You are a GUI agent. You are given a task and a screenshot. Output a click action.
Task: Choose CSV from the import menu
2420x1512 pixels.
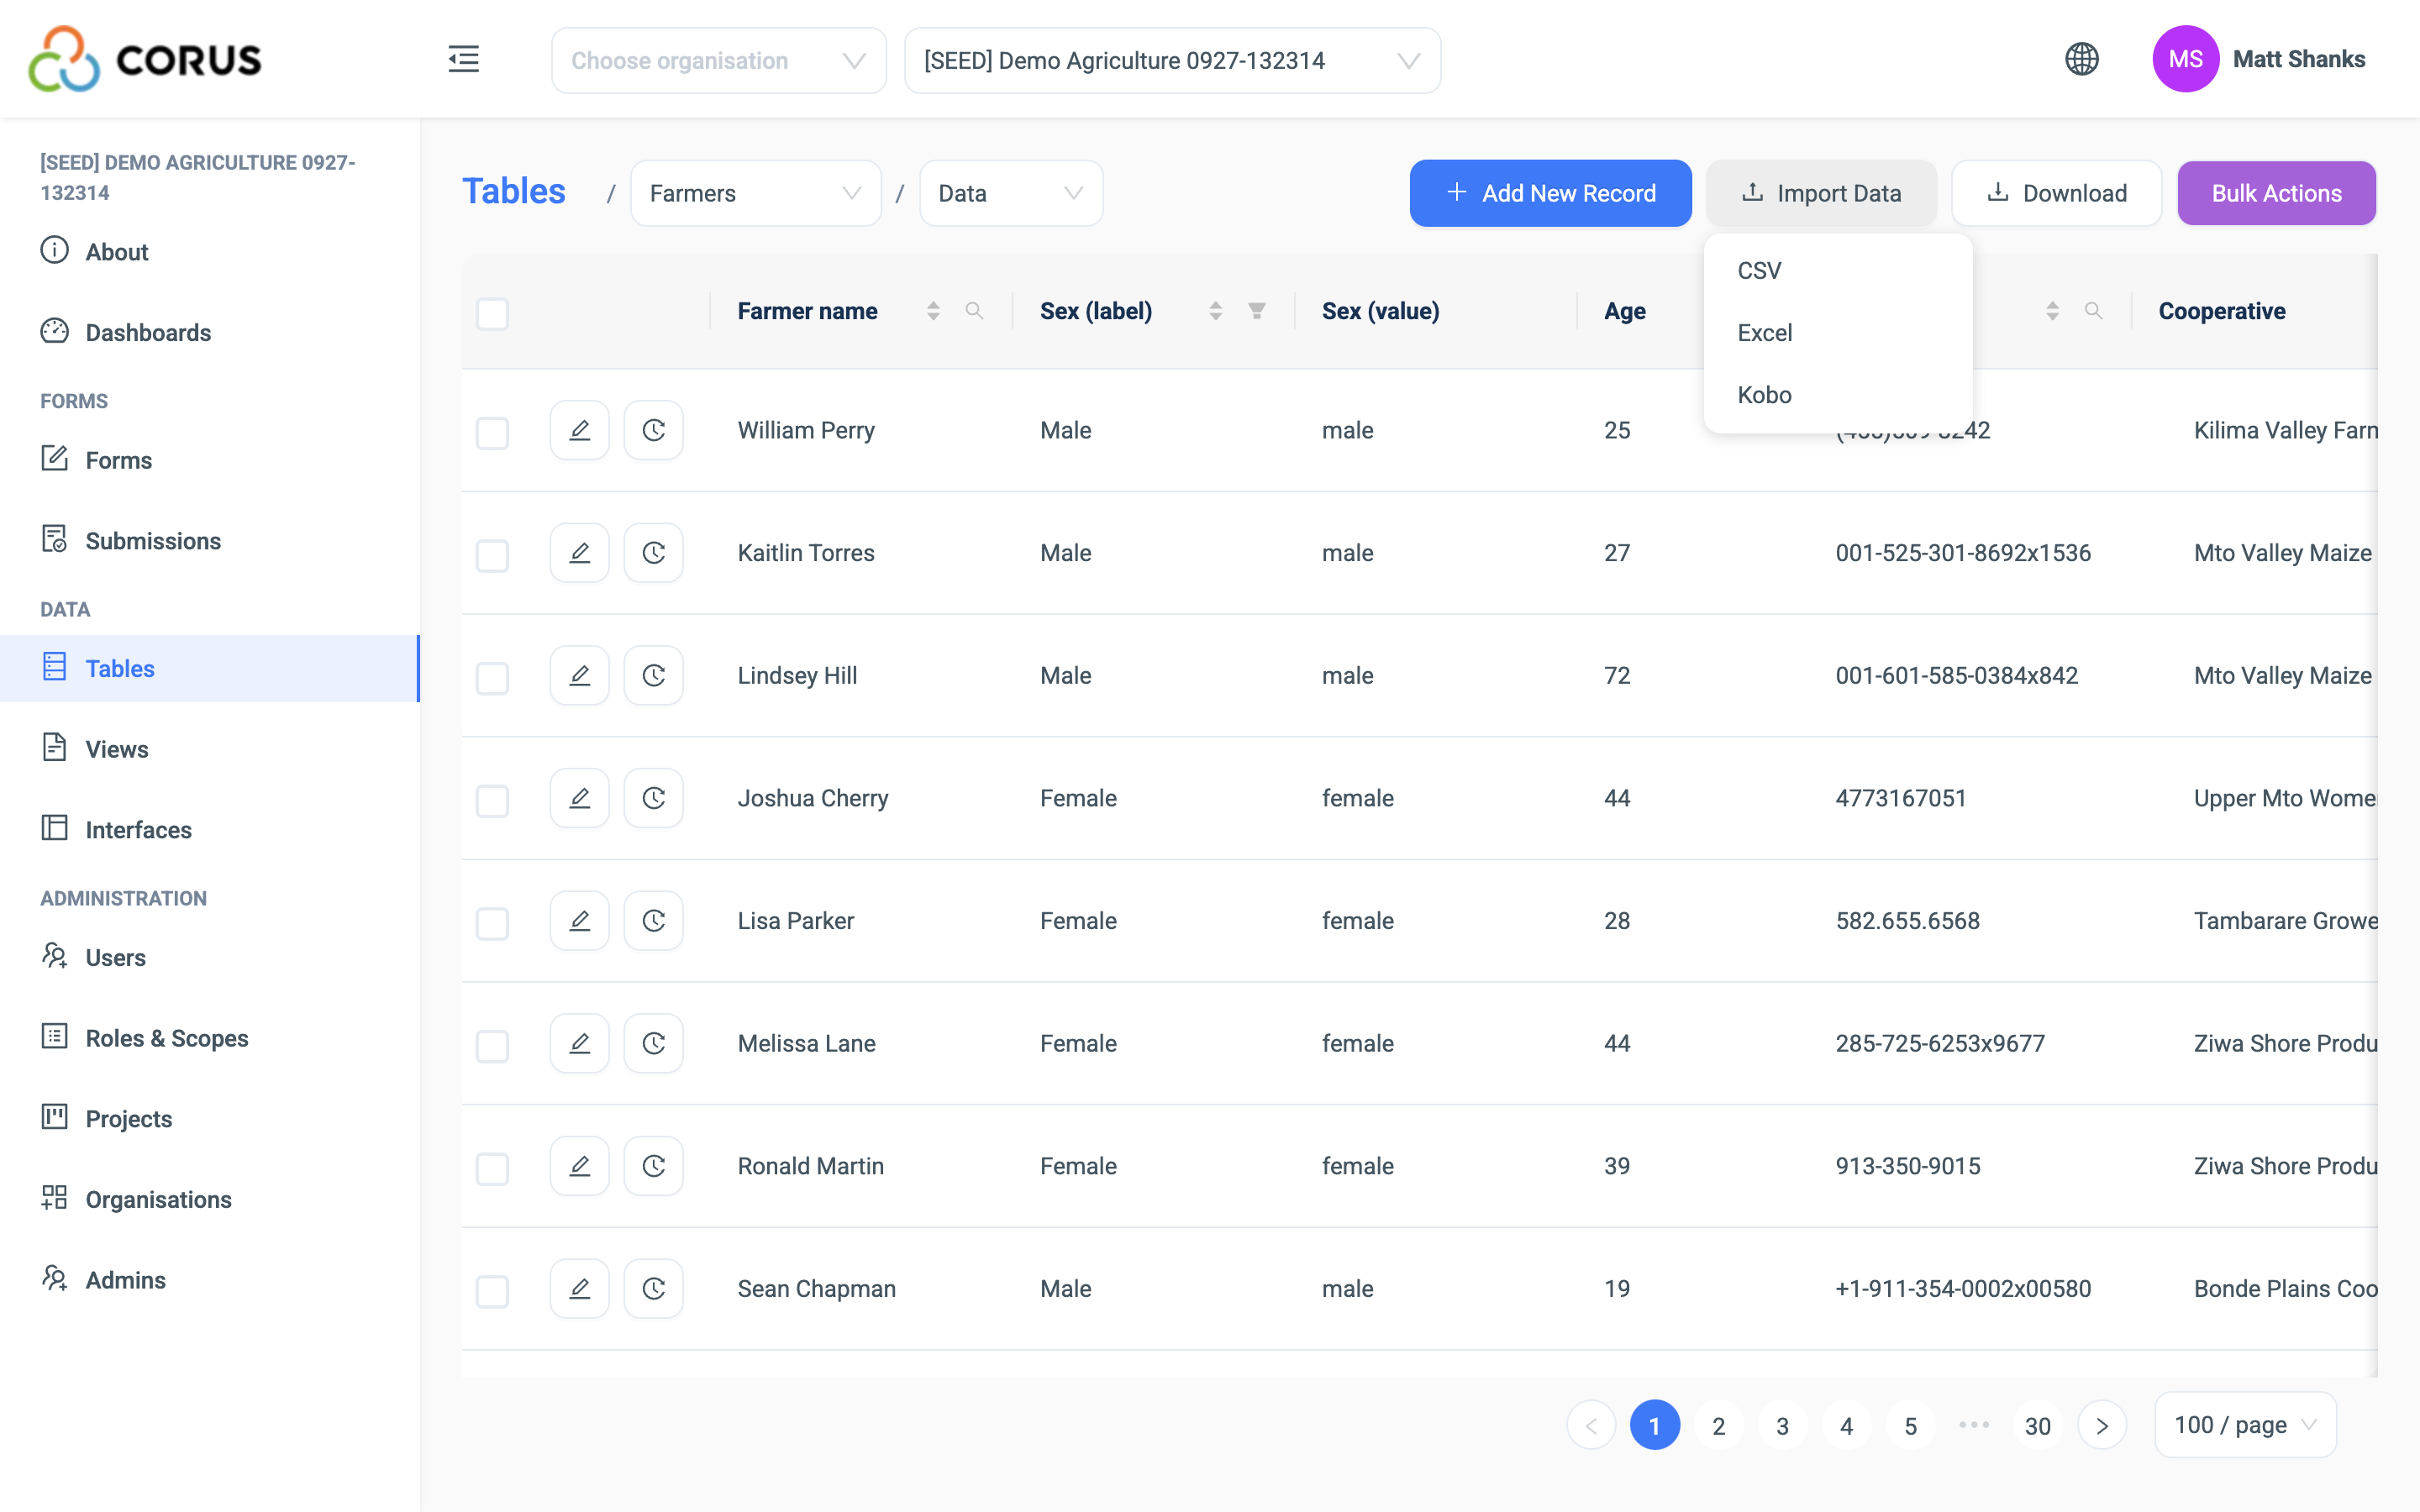pyautogui.click(x=1838, y=271)
